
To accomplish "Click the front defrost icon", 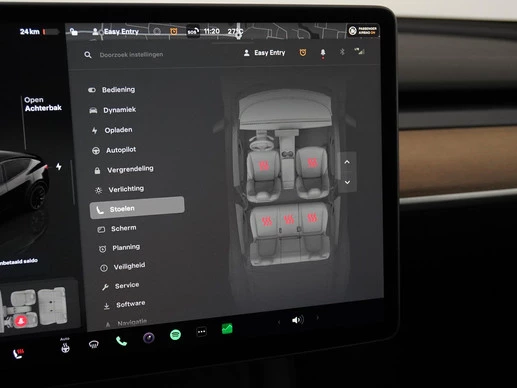I will pyautogui.click(x=94, y=344).
